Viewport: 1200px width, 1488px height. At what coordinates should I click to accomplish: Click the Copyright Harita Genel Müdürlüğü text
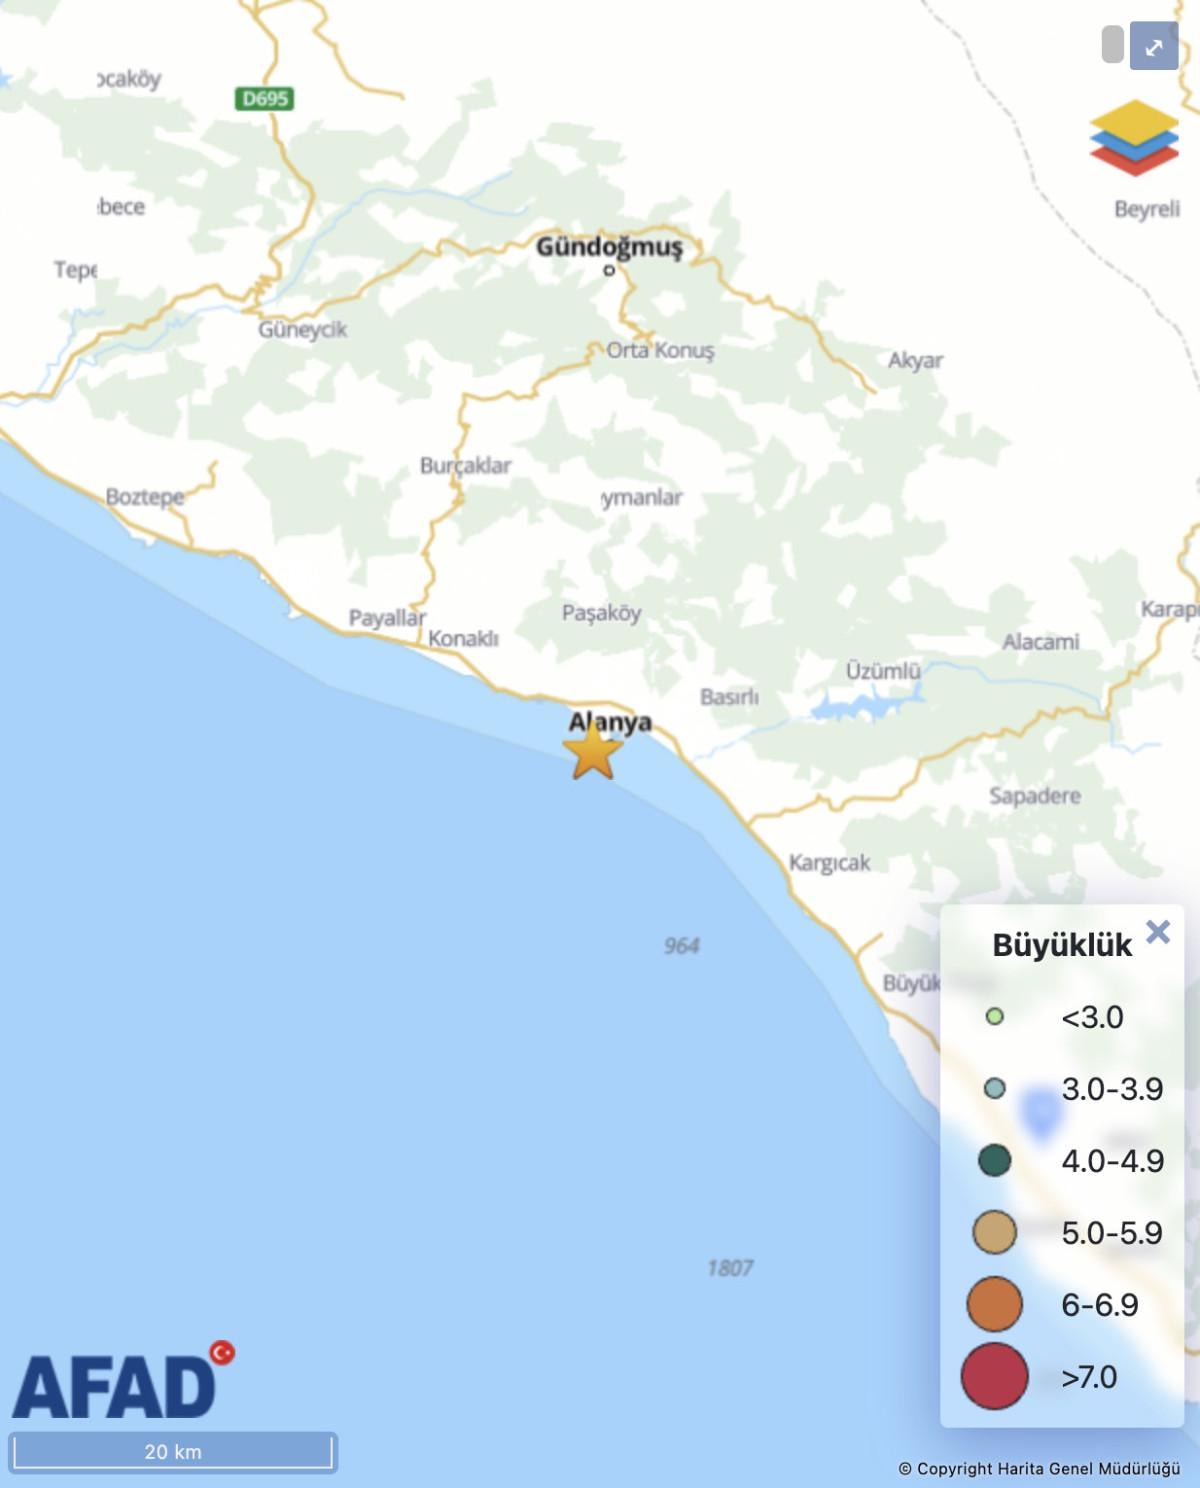(1038, 1469)
